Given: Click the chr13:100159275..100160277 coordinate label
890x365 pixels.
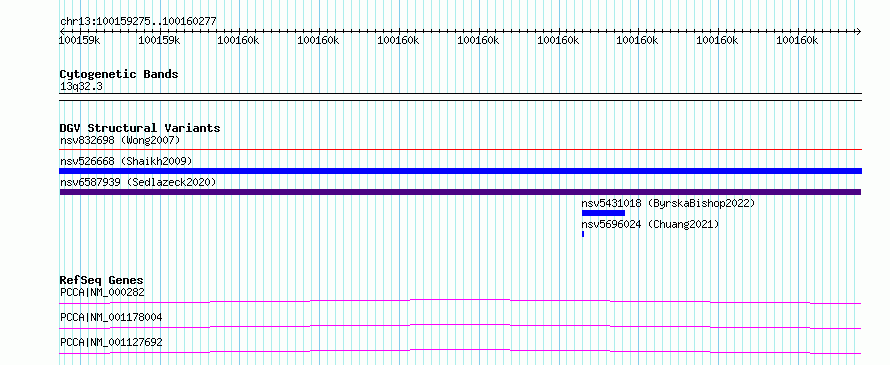Looking at the screenshot, I should tap(138, 22).
